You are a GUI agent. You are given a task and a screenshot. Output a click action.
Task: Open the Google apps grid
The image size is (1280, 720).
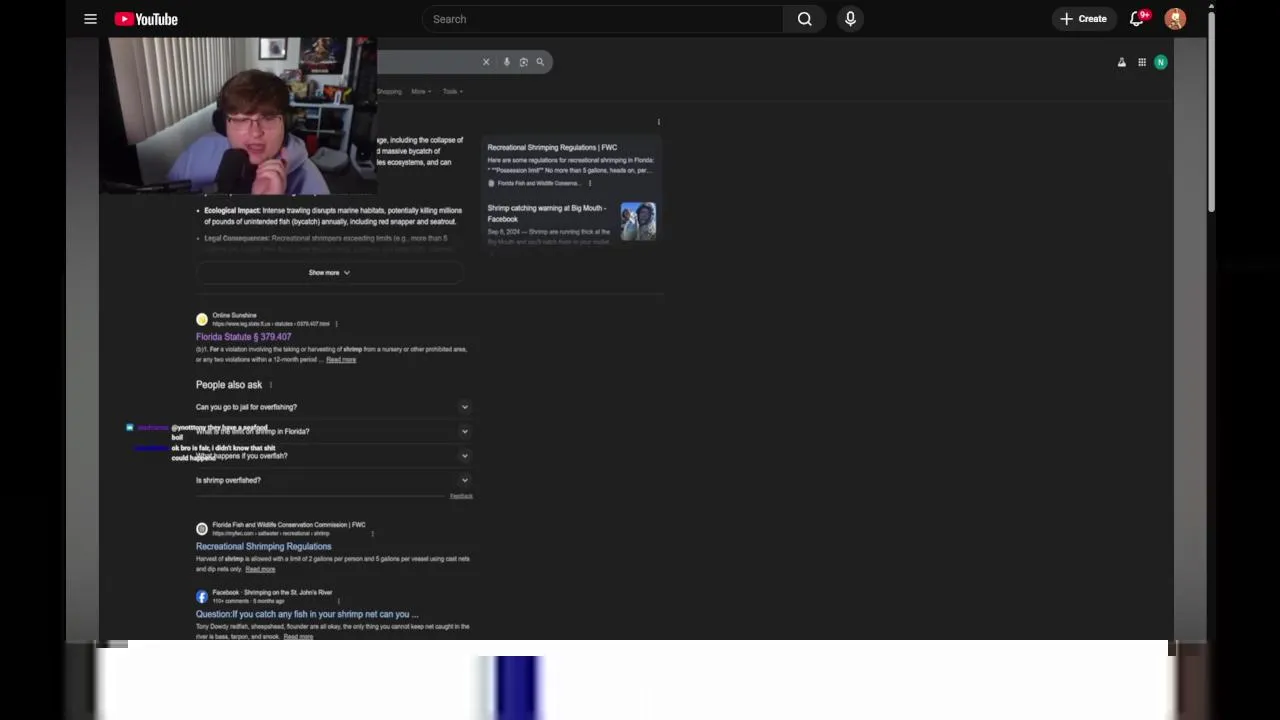(x=1141, y=62)
